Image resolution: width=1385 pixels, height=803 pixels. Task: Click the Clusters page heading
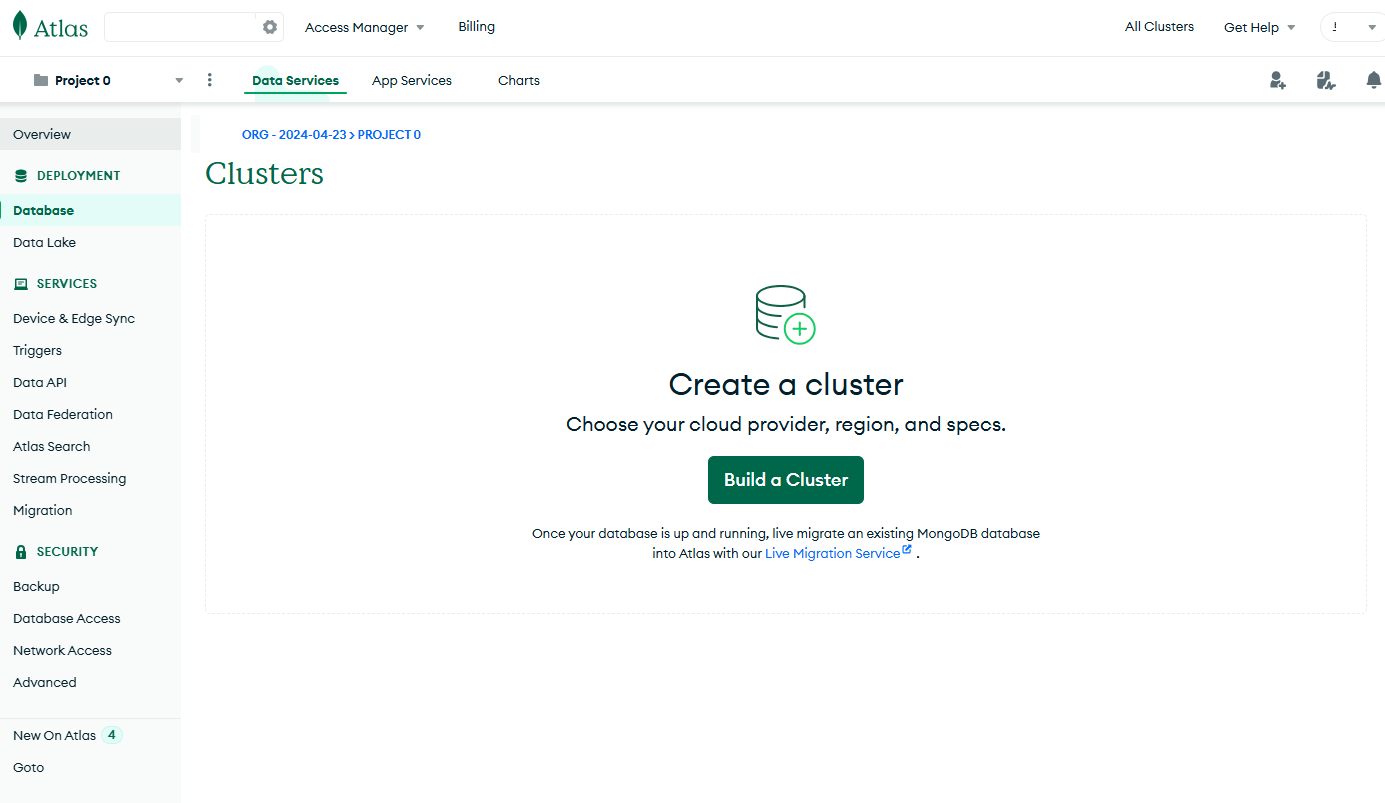pos(265,174)
